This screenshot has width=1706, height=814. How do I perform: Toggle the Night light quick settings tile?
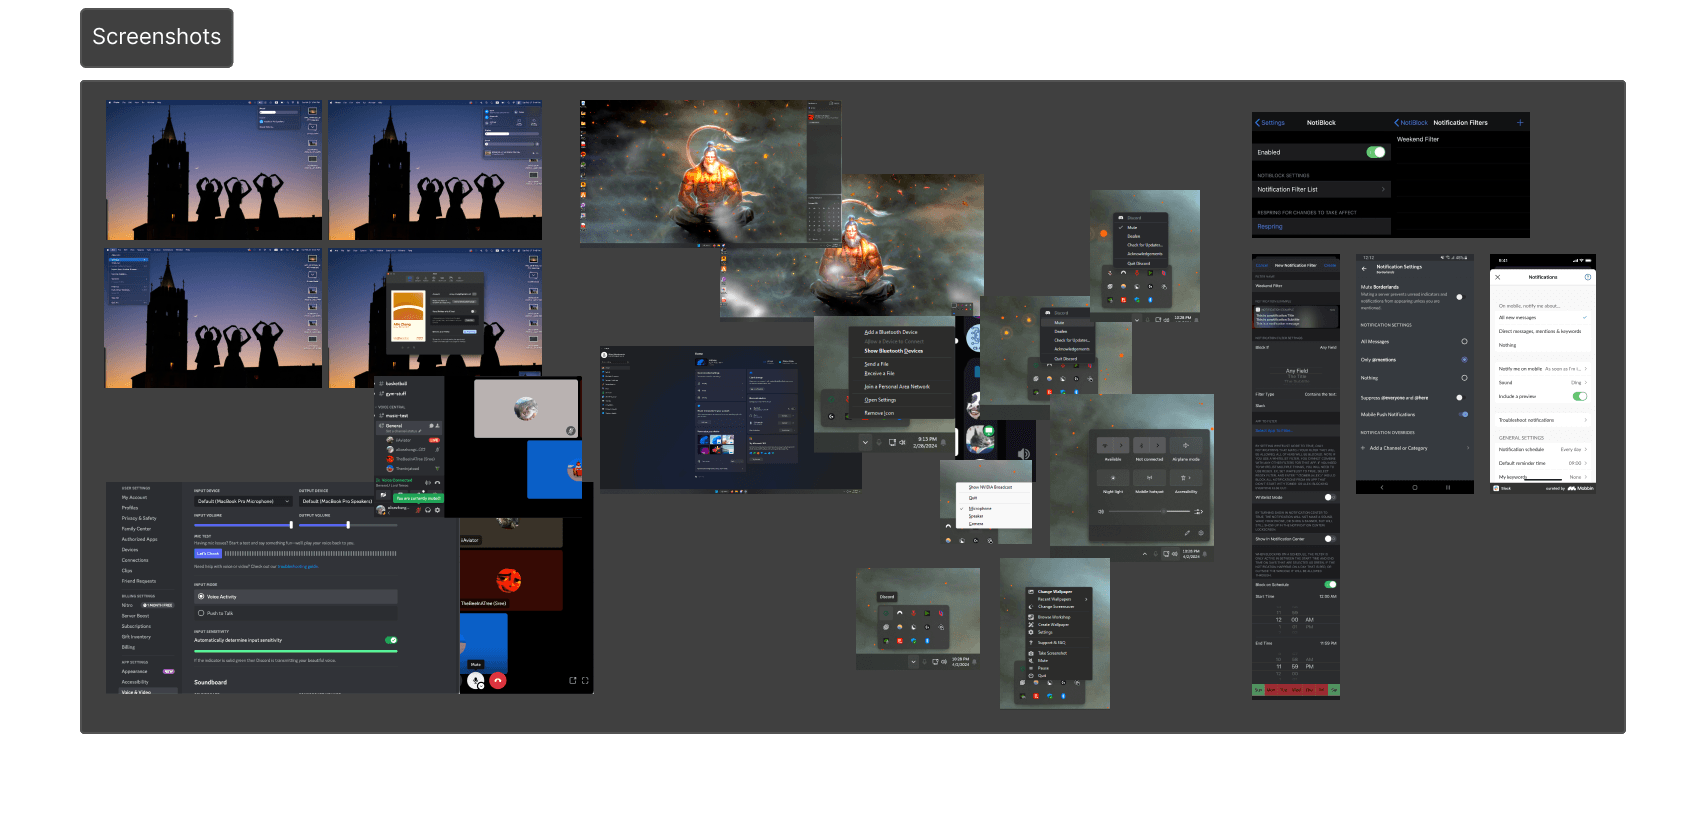point(1113,478)
